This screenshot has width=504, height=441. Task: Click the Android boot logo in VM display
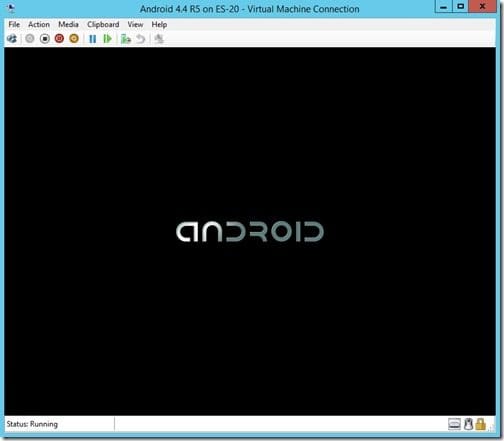tap(250, 231)
